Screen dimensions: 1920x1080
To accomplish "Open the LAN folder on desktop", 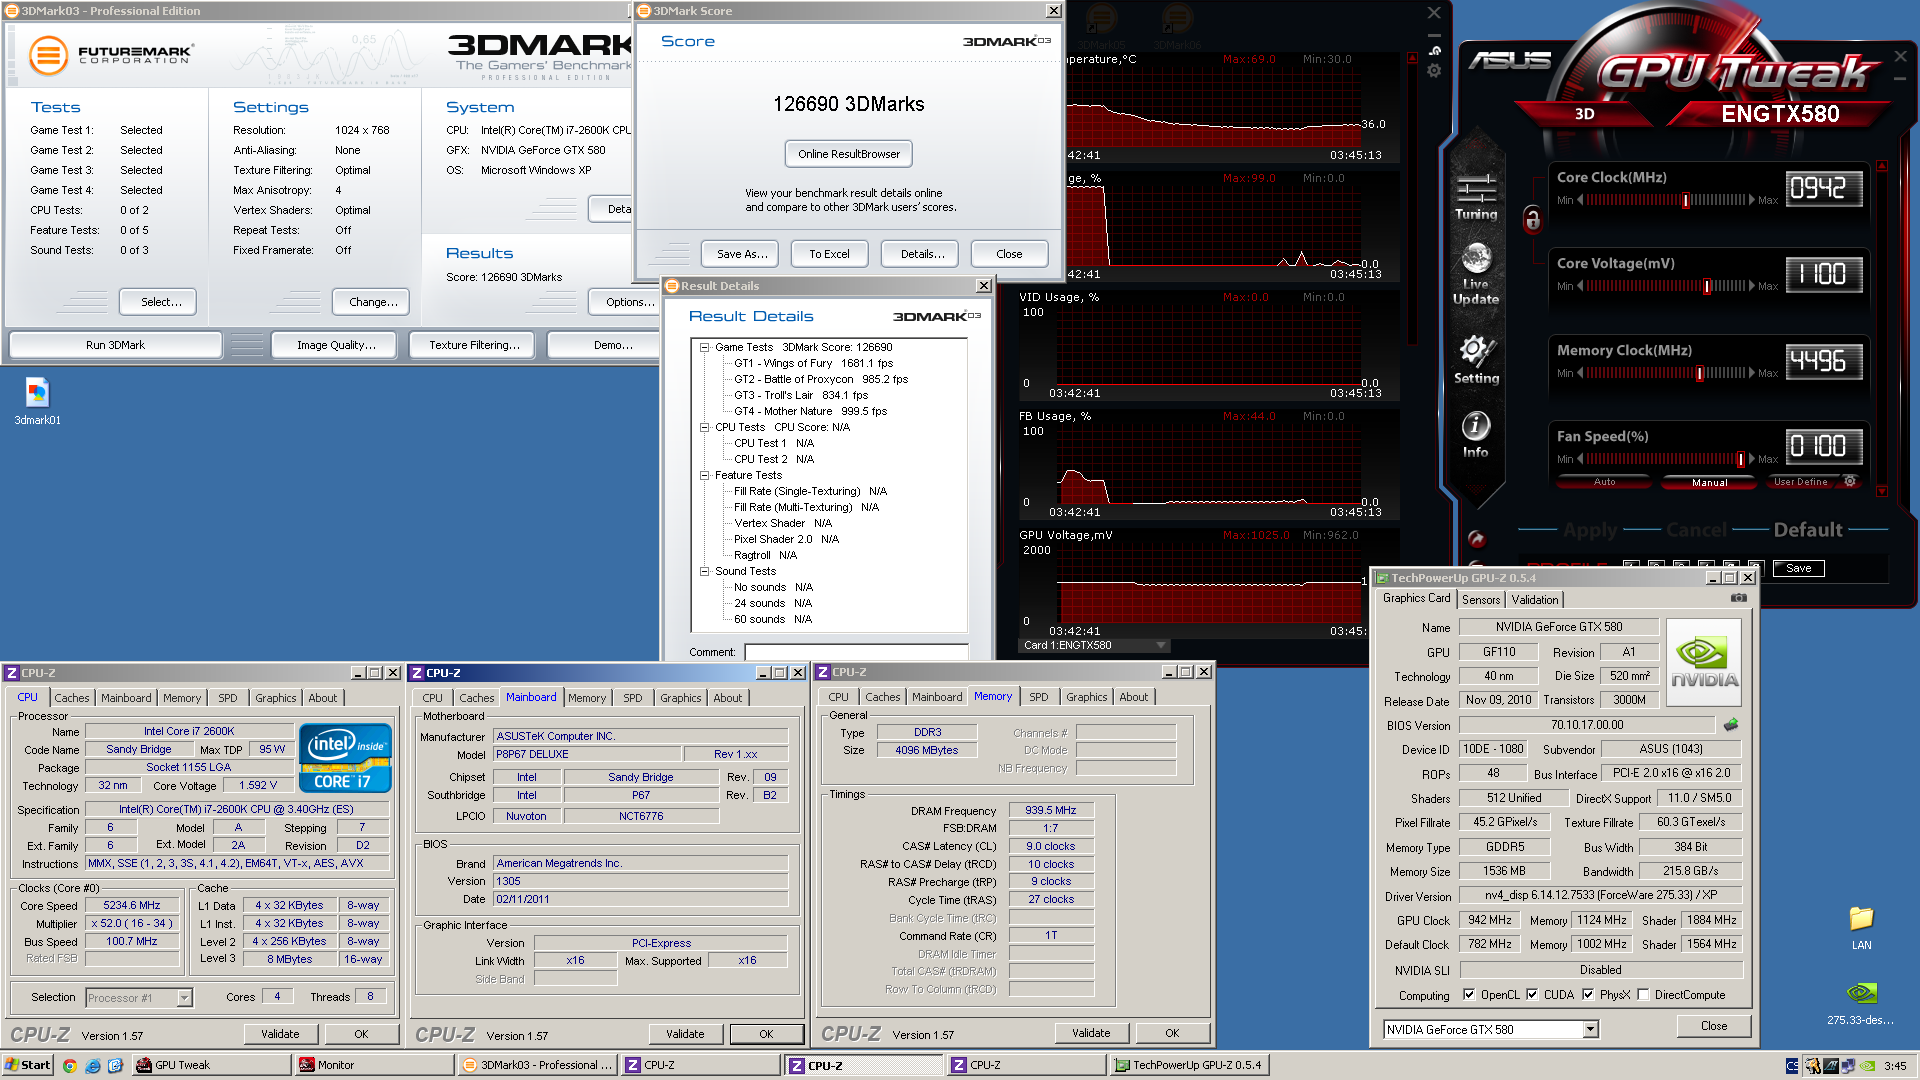I will tap(1861, 927).
